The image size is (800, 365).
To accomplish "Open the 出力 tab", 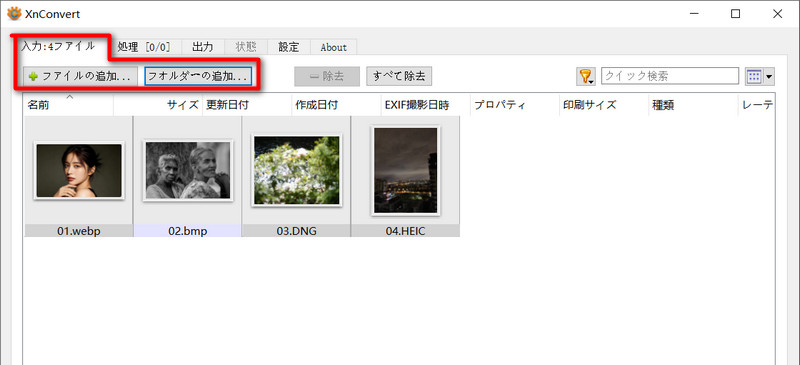I will 203,47.
